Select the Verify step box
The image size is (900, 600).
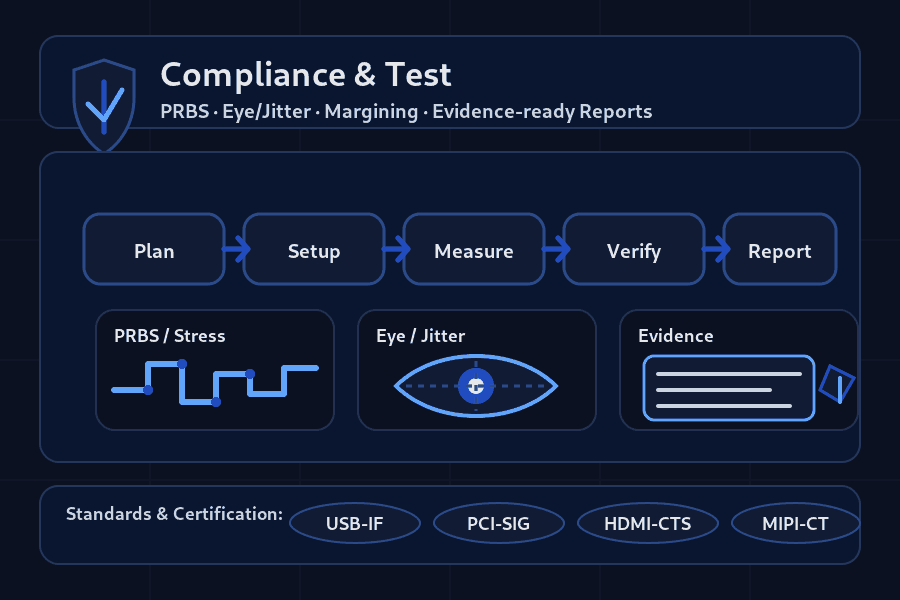[634, 249]
